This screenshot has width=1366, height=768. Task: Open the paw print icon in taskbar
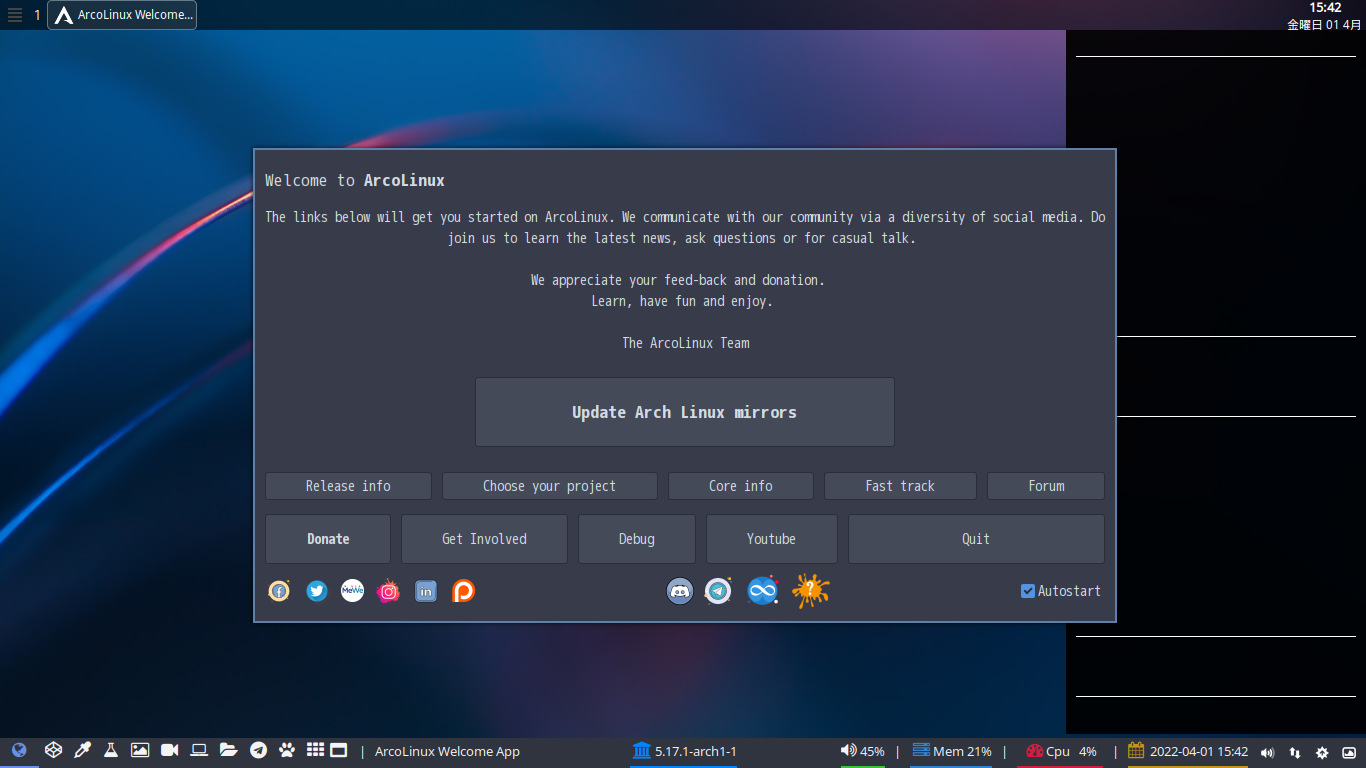(287, 750)
